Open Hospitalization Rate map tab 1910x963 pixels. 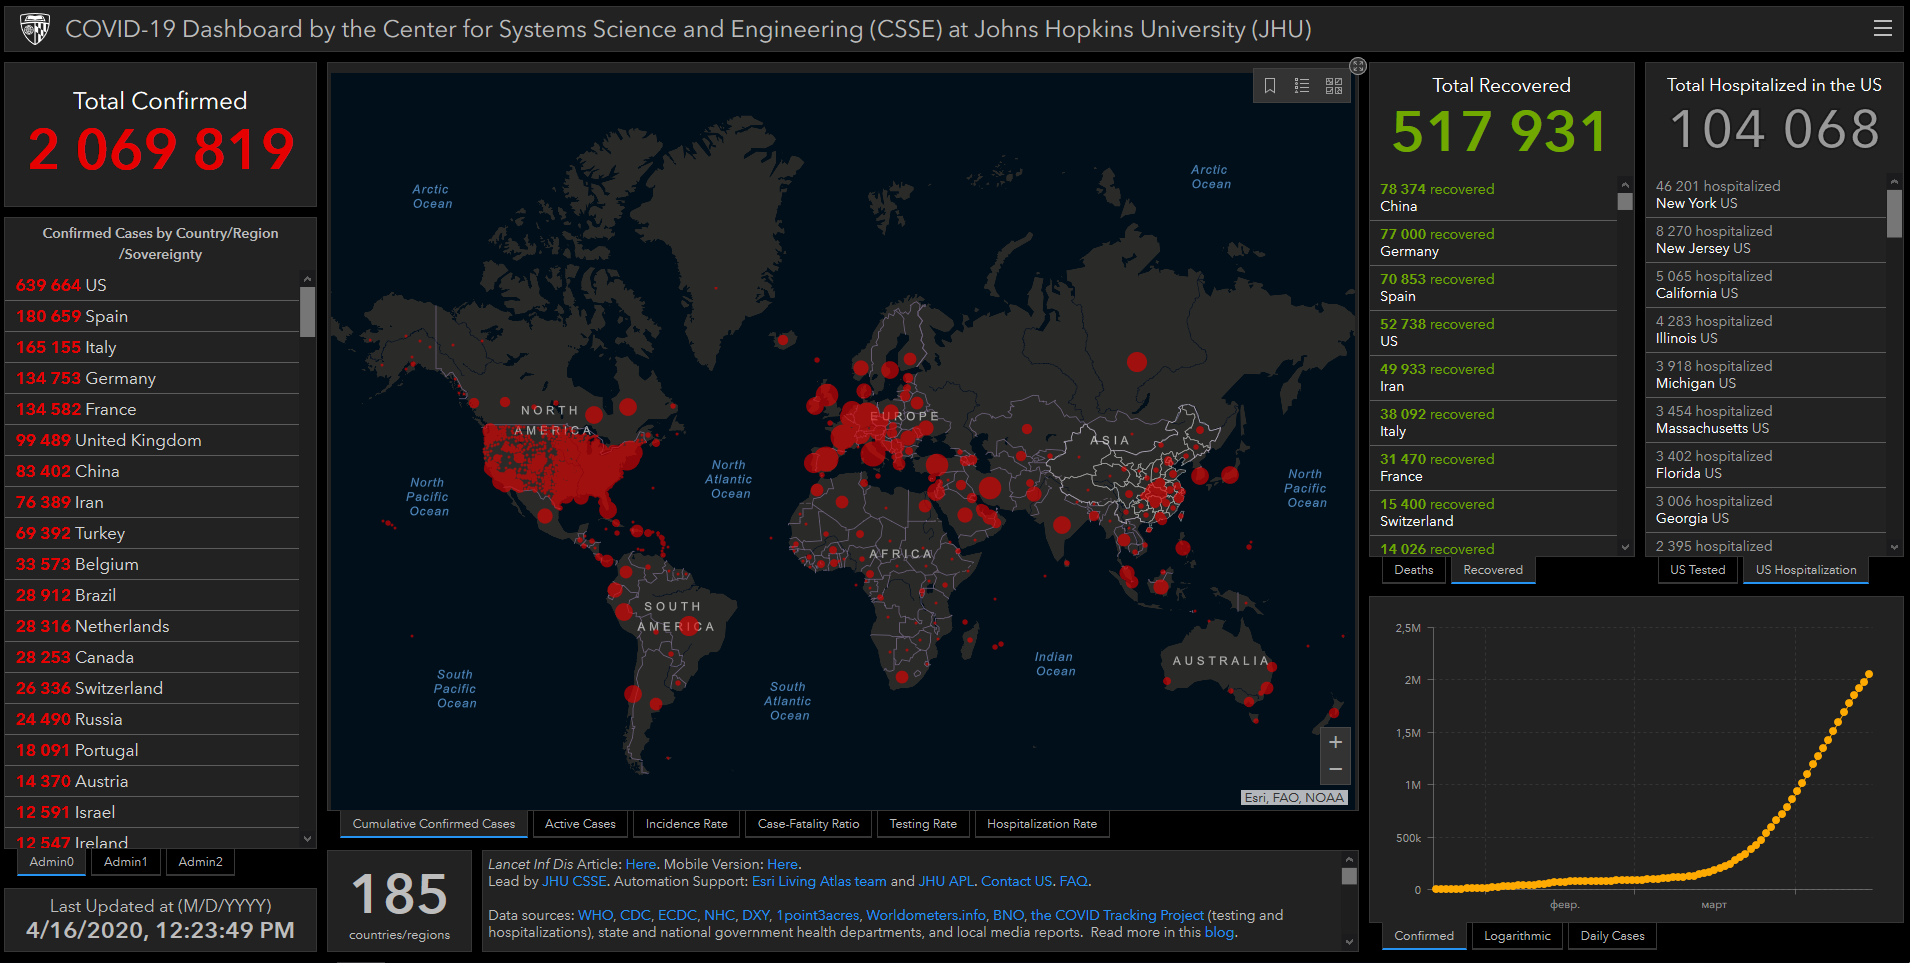pyautogui.click(x=1042, y=824)
